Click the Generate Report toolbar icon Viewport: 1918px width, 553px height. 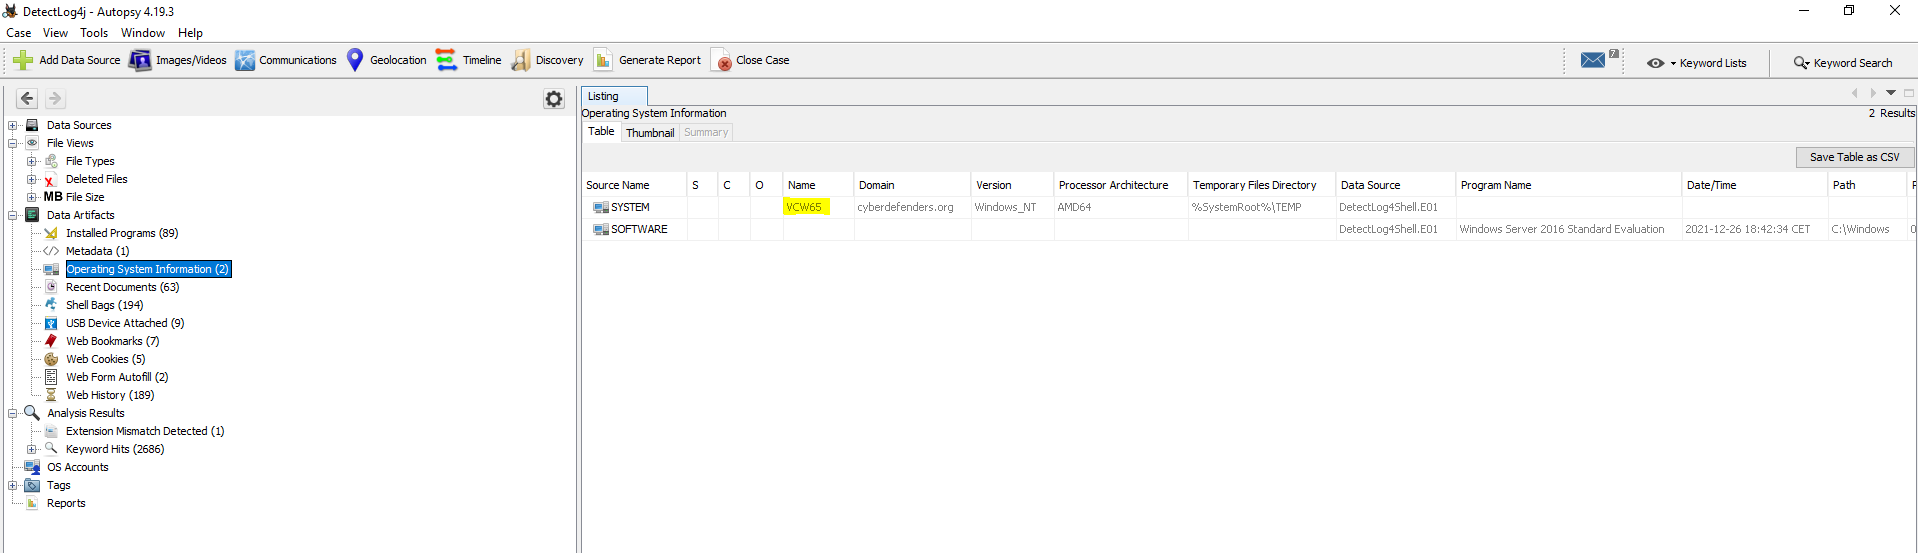(x=603, y=61)
